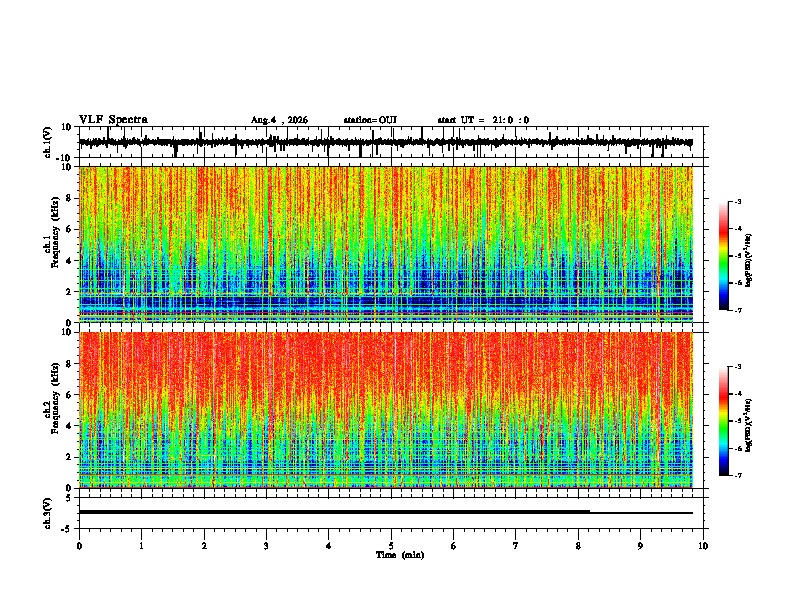792x612 pixels.
Task: Click the ch.3 thick black signal line
Action: (x=334, y=512)
